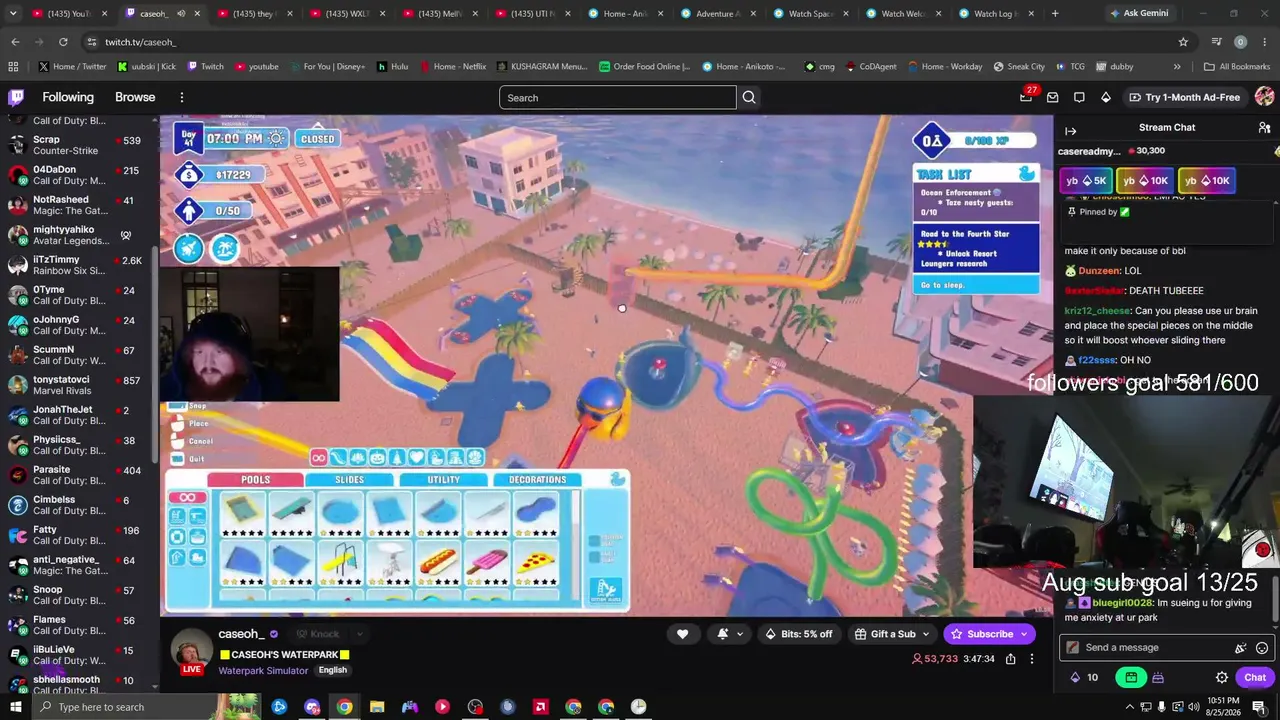
Task: Open File Explorer from the taskbar
Action: 377,707
